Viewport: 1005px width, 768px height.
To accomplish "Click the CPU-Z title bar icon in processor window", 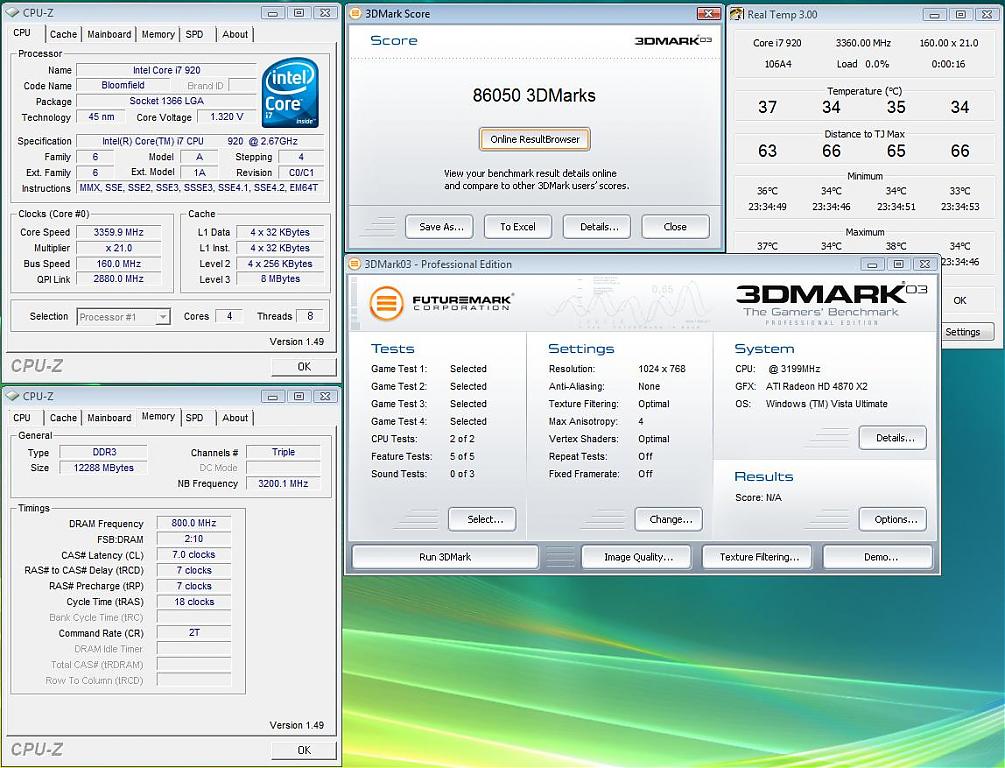I will tap(12, 13).
